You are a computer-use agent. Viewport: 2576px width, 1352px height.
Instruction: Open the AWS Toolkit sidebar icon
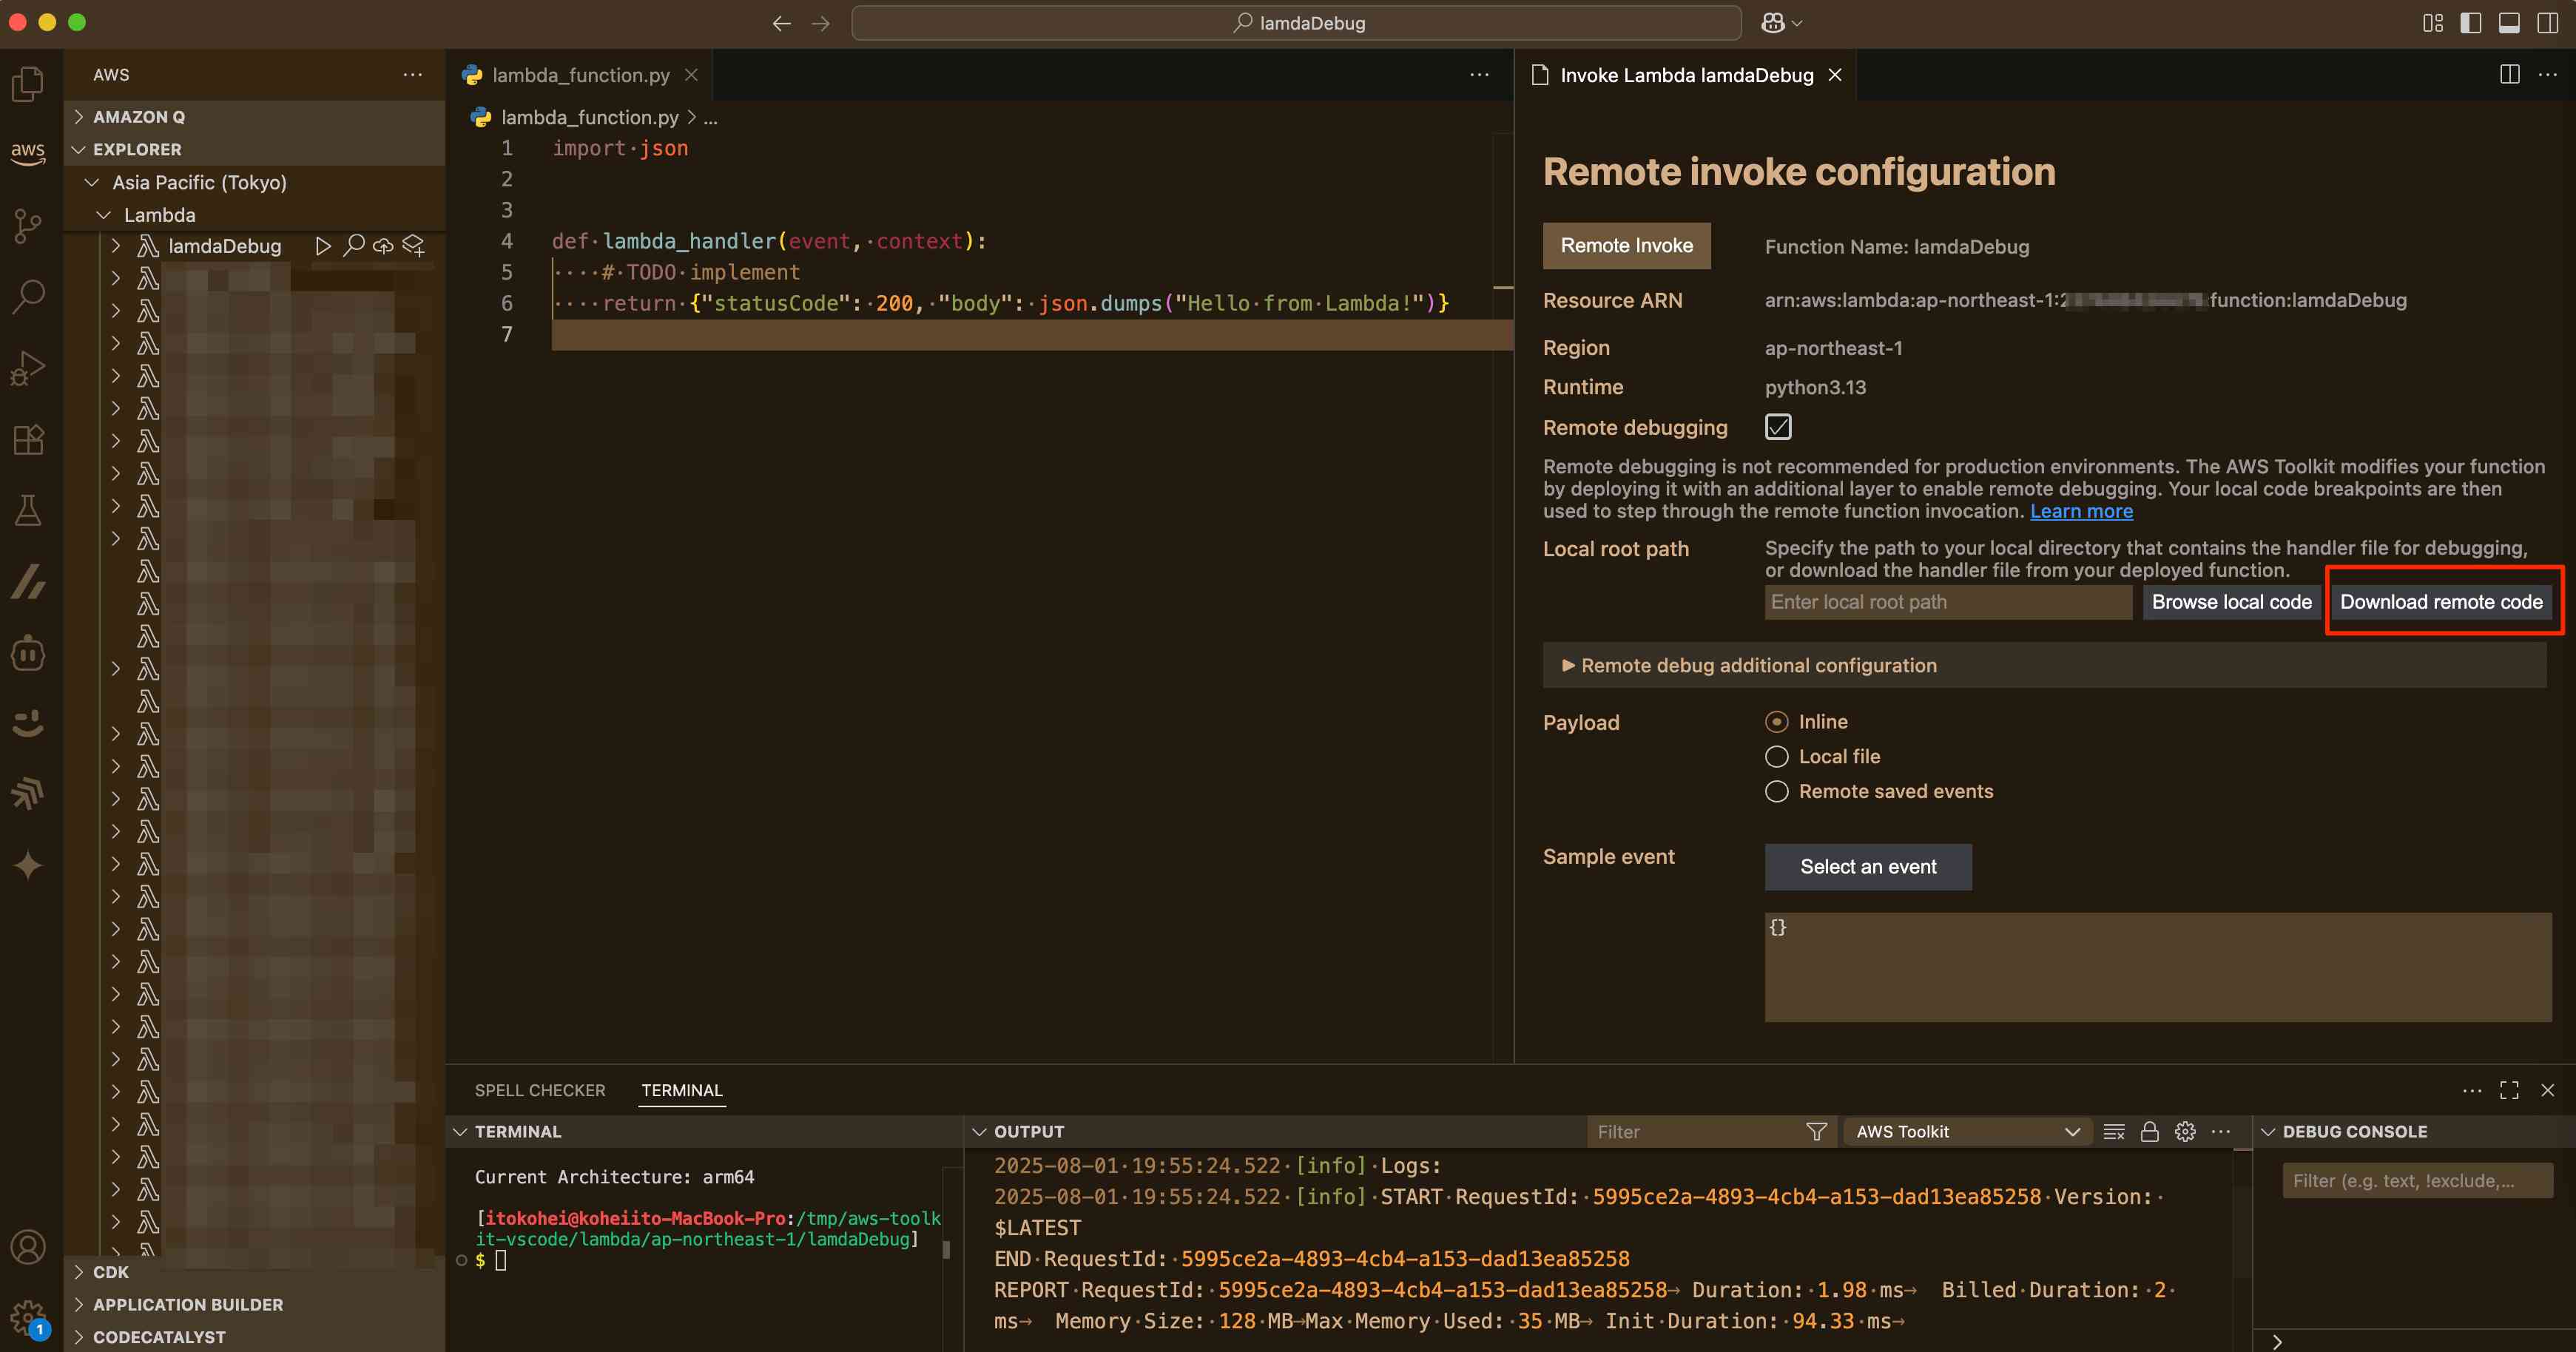[28, 153]
